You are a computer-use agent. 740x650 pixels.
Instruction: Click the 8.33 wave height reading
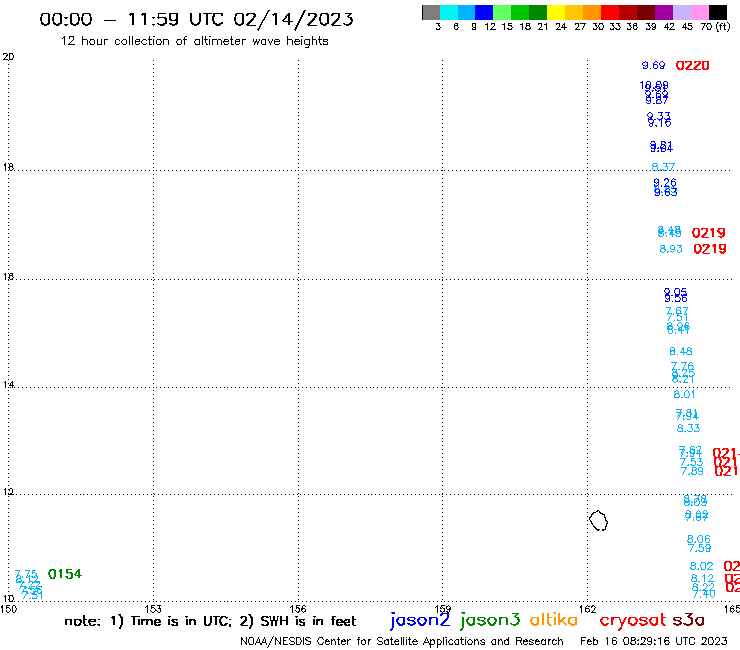(688, 428)
